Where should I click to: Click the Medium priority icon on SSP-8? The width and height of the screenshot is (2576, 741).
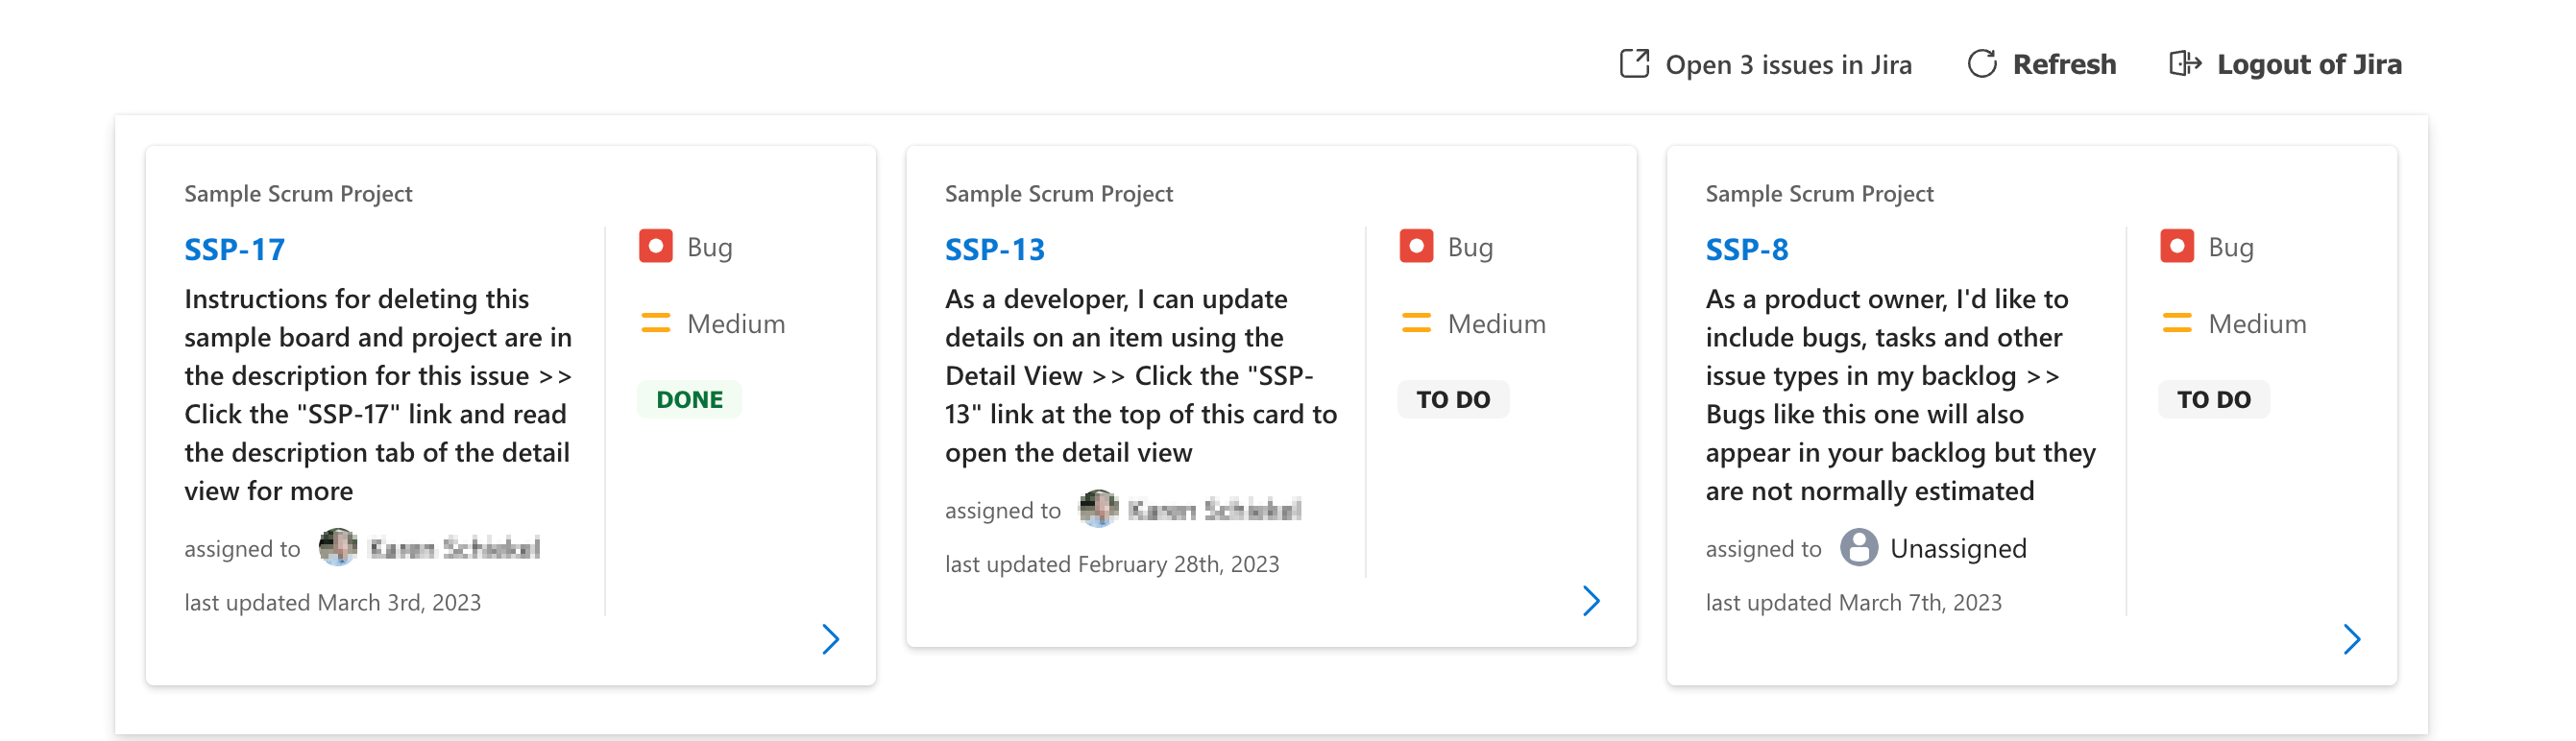(2177, 323)
